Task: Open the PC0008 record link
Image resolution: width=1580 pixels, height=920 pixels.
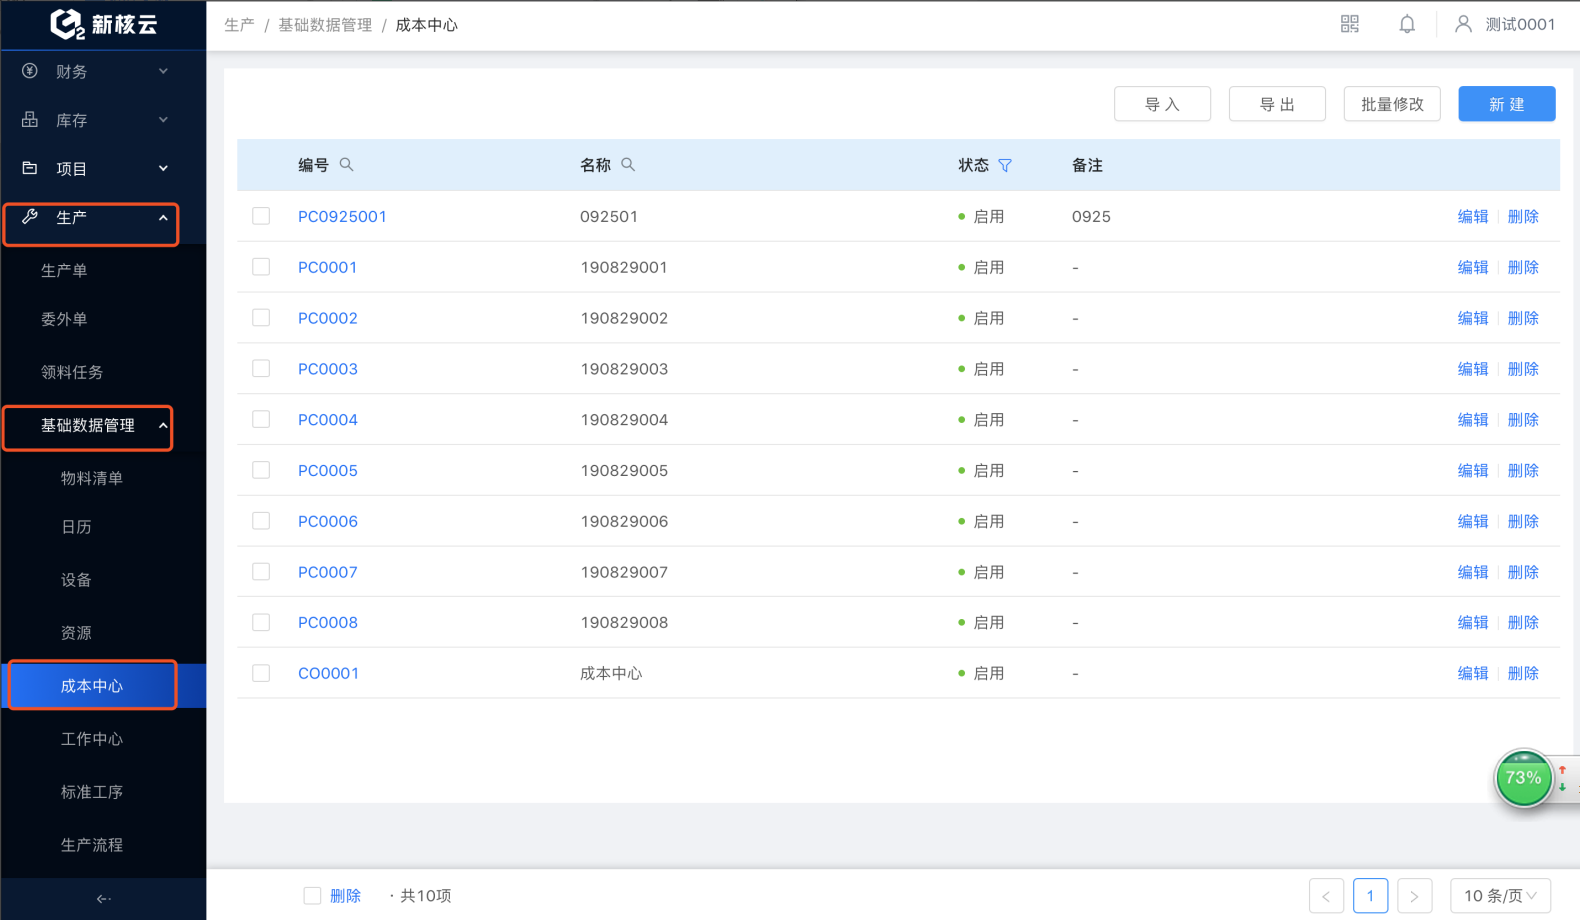Action: click(328, 622)
